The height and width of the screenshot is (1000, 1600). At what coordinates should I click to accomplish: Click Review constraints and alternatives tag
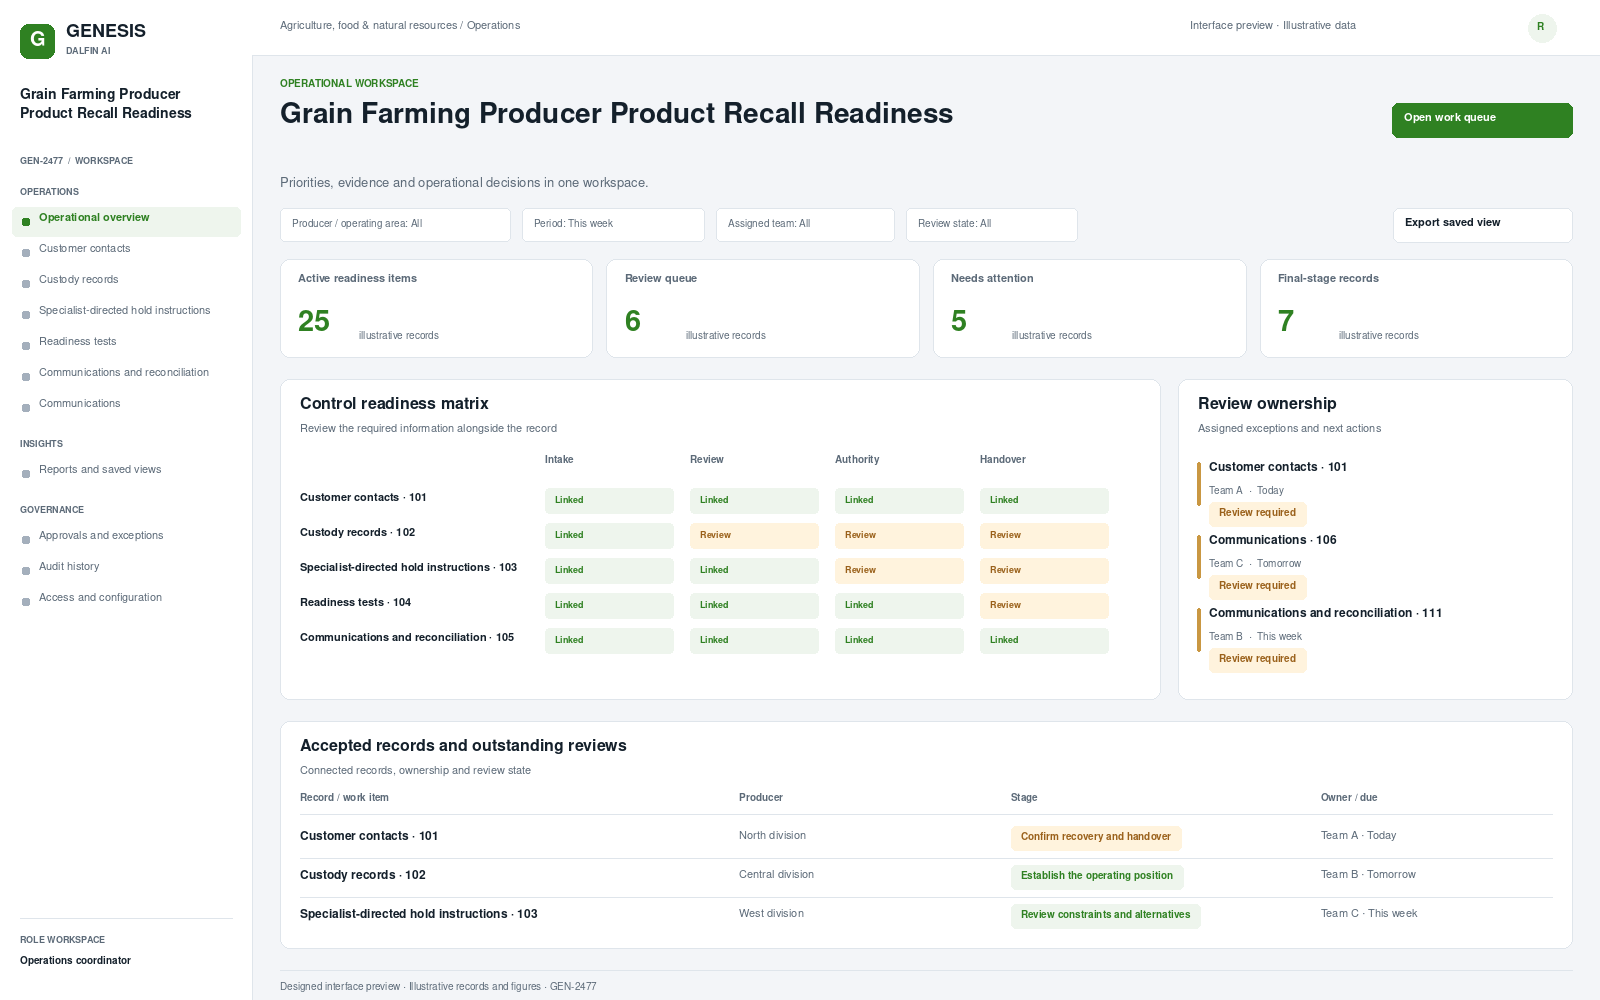point(1106,916)
